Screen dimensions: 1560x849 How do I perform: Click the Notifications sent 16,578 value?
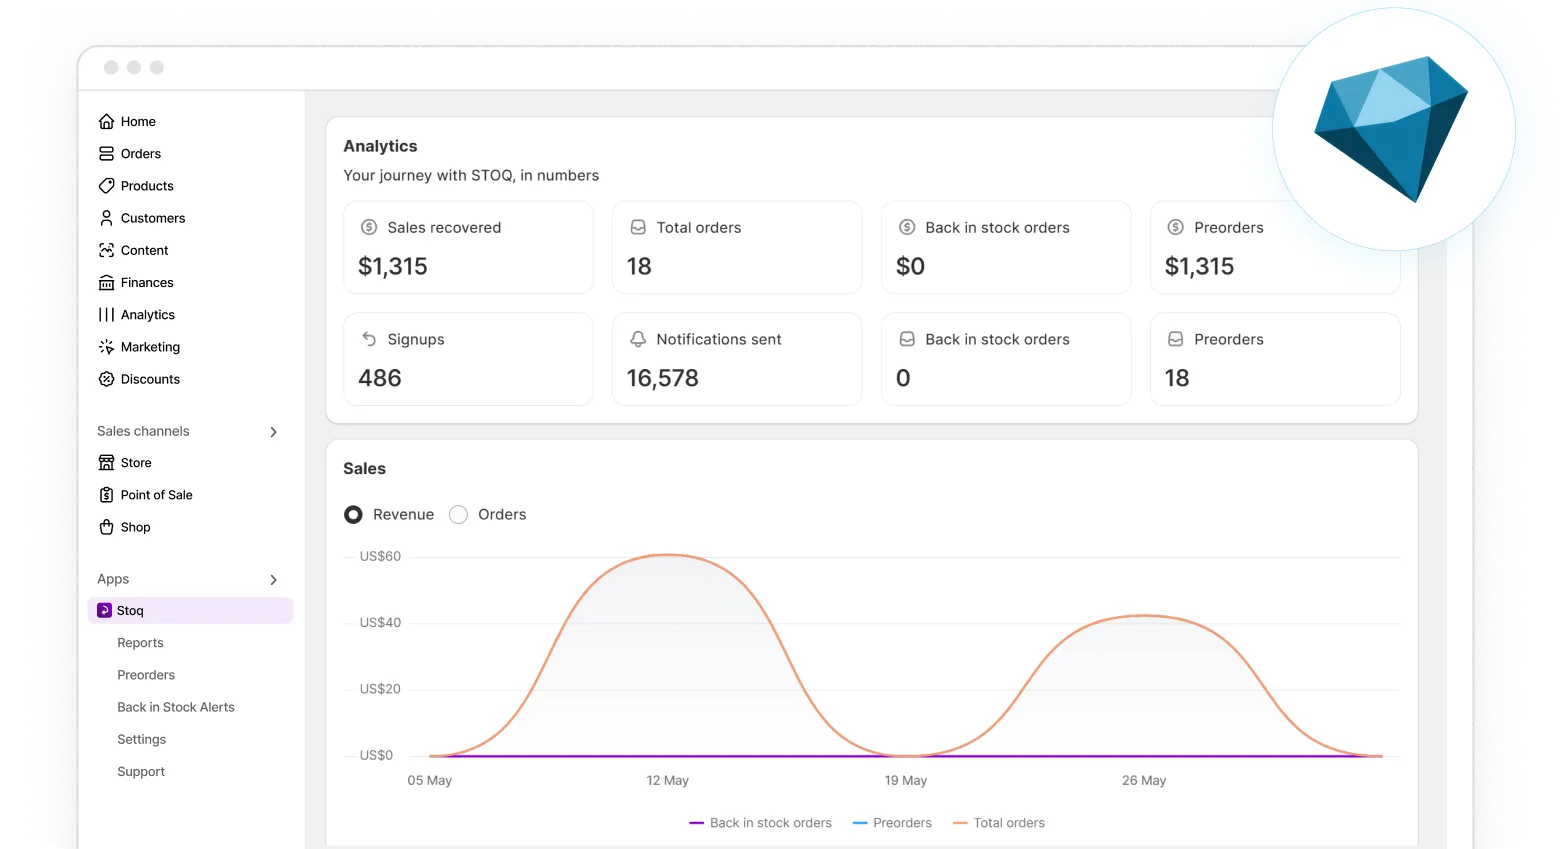pyautogui.click(x=663, y=378)
